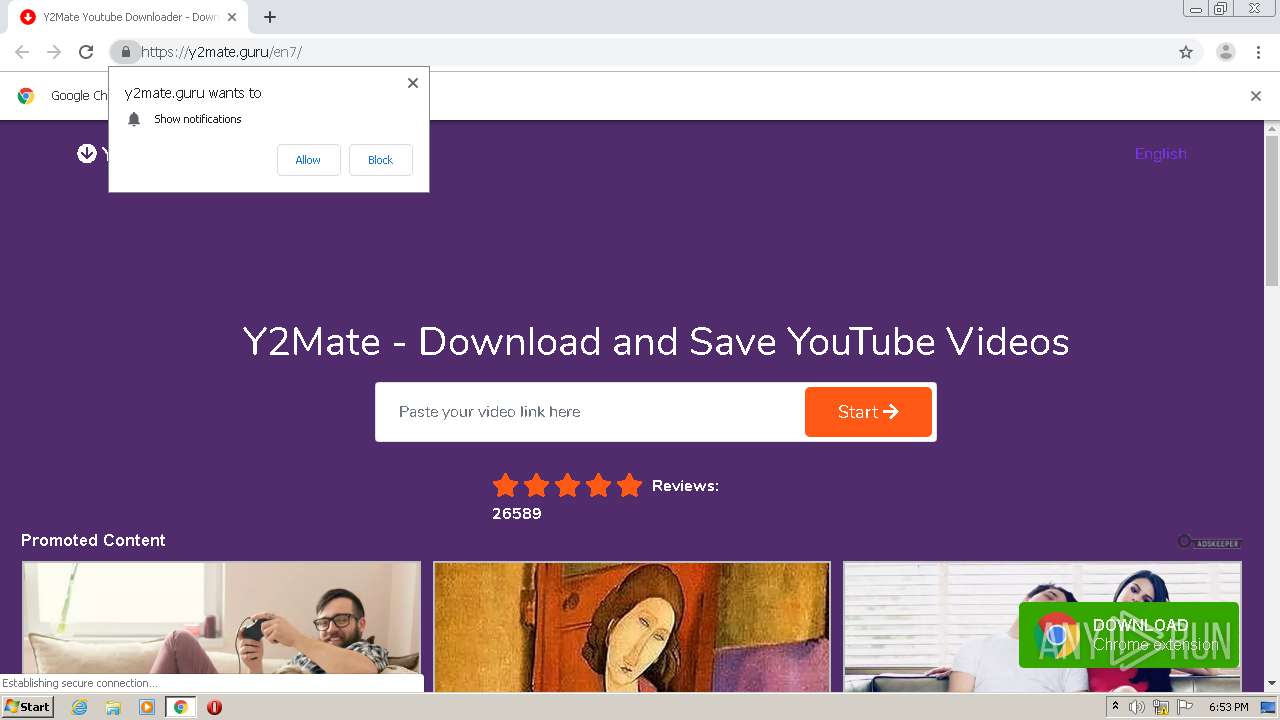Open media player icon in taskbar

click(x=147, y=707)
